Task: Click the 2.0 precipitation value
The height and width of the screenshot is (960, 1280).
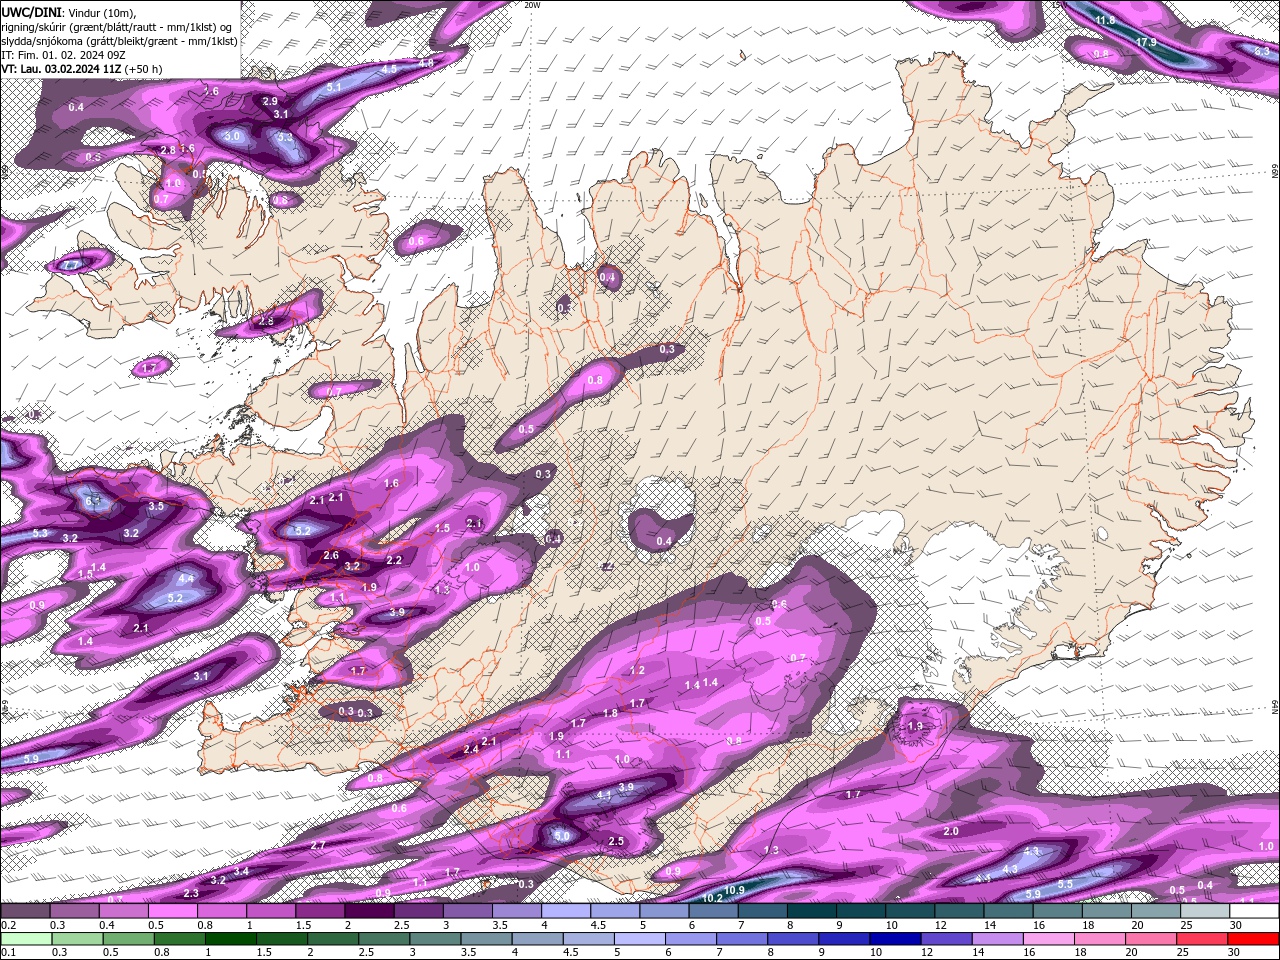Action: pyautogui.click(x=951, y=832)
